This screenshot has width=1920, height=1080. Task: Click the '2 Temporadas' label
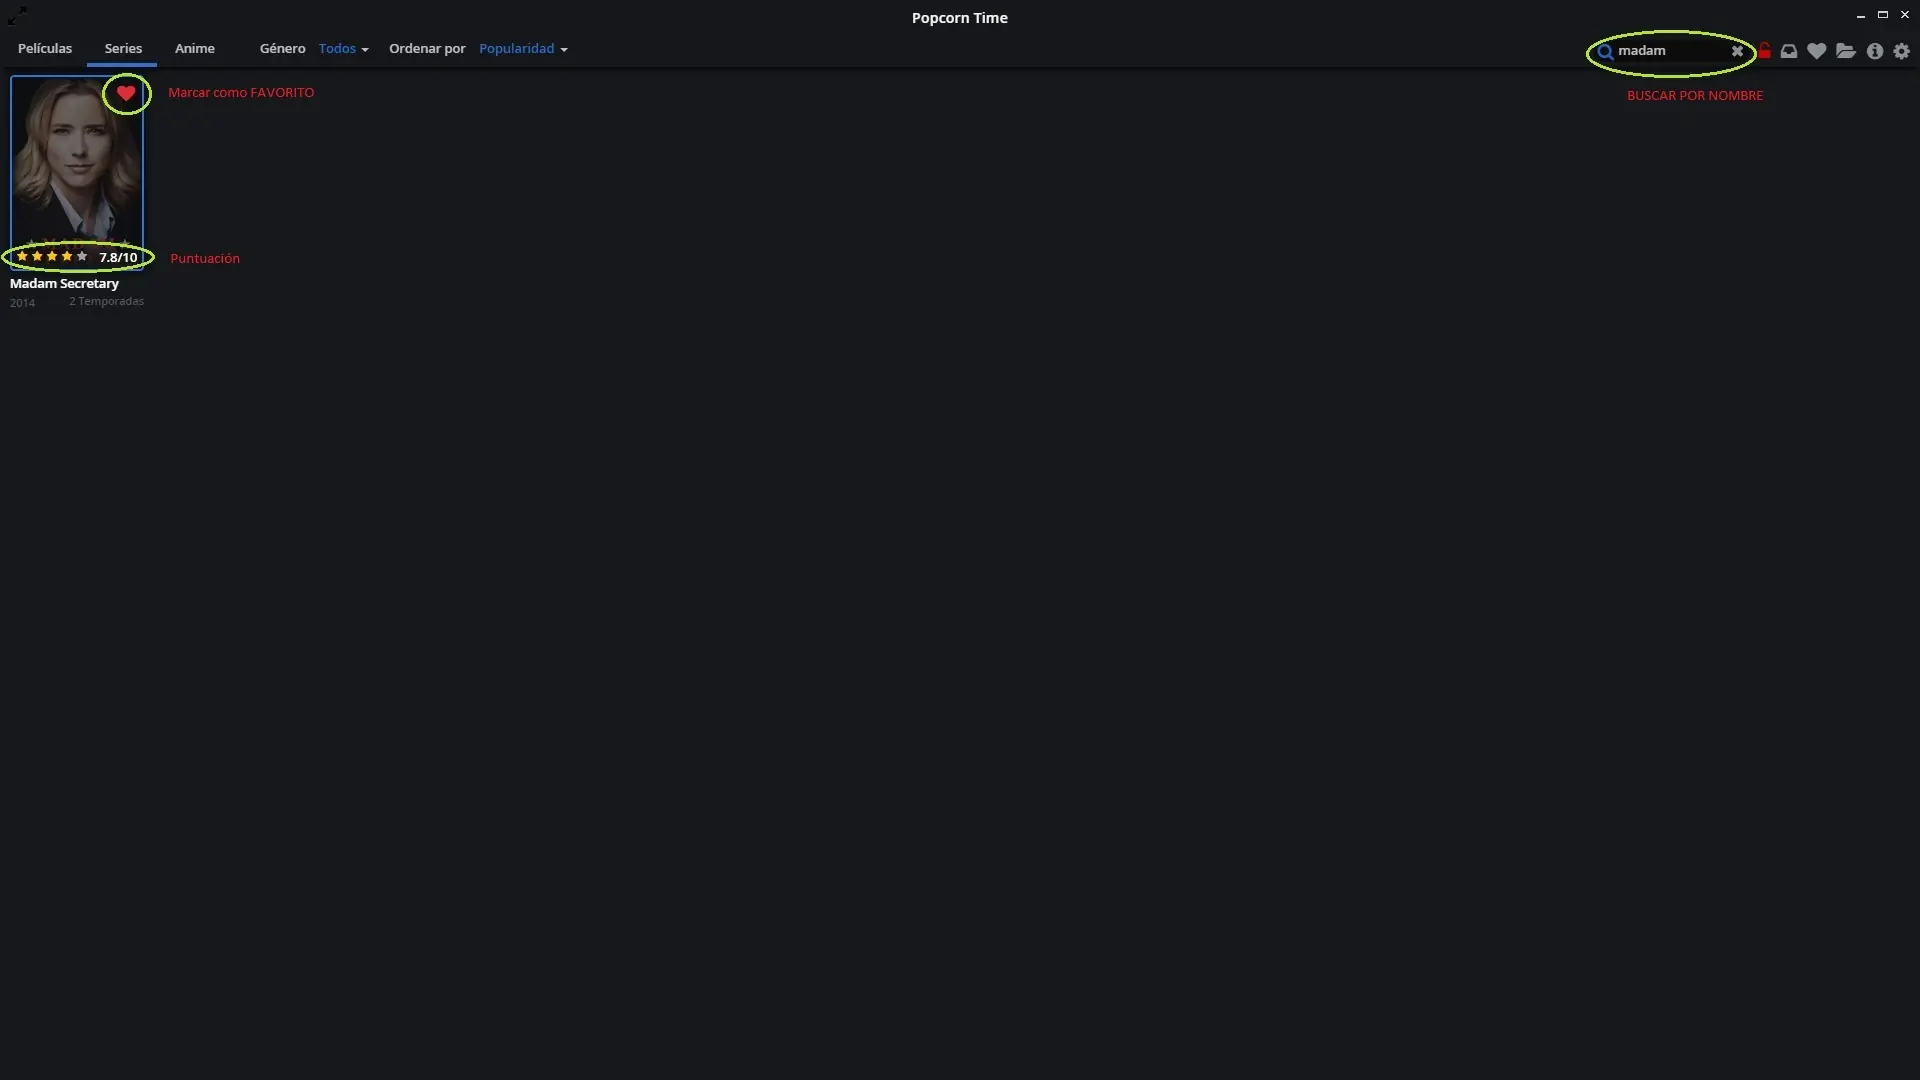(x=106, y=302)
